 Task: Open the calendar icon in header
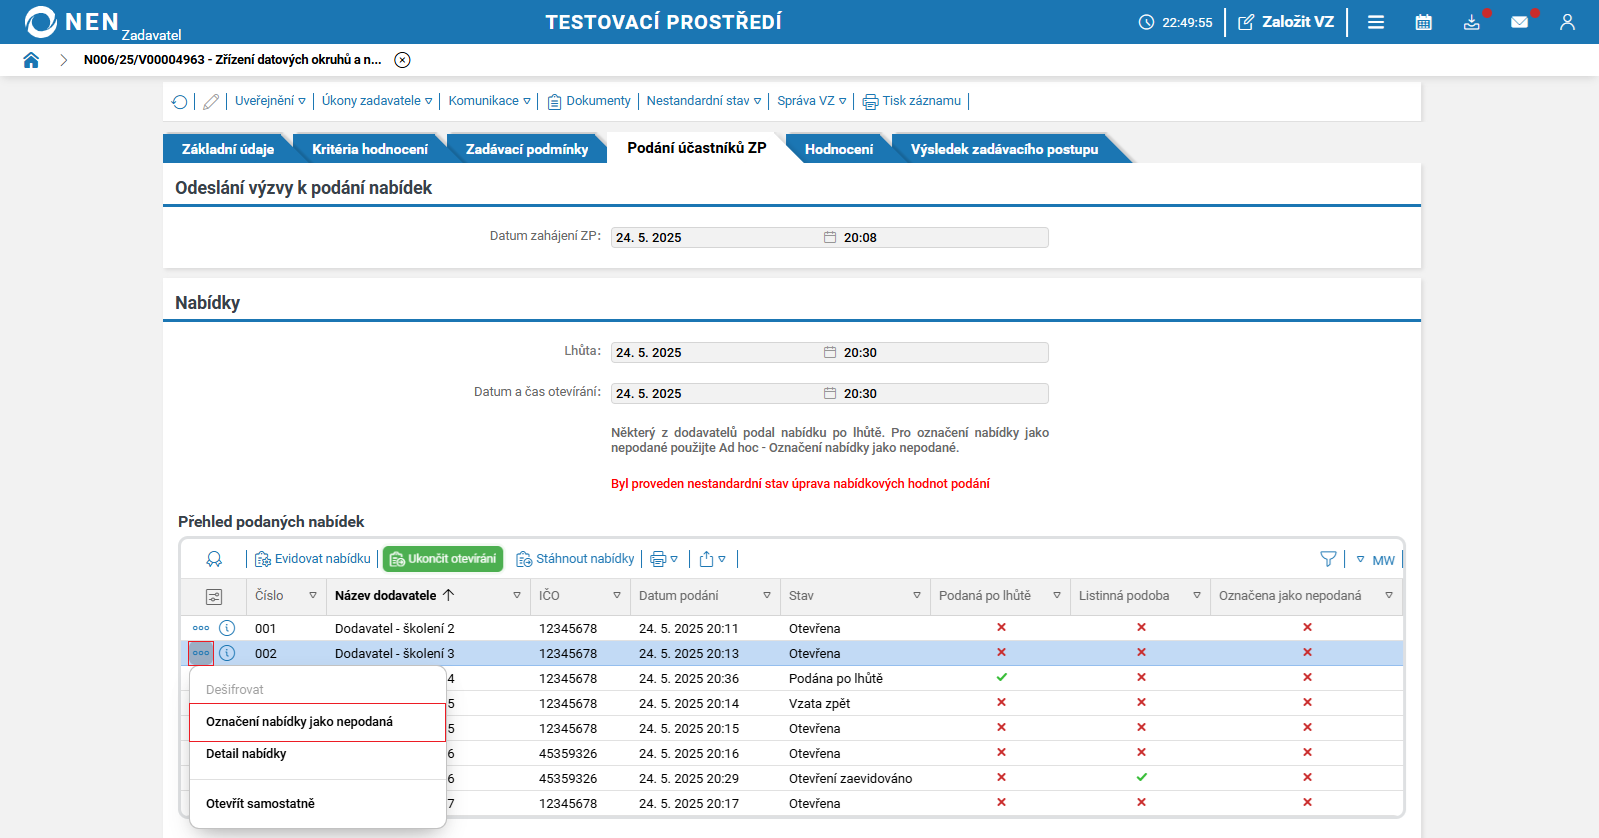1423,22
